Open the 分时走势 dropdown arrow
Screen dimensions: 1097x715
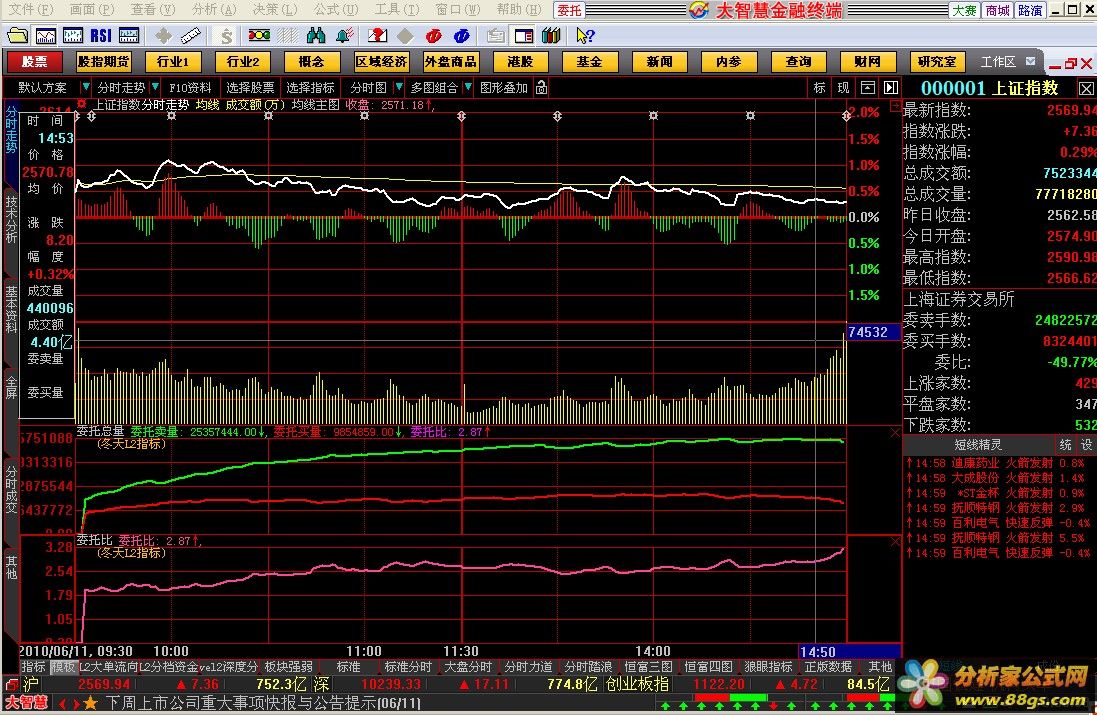tap(155, 87)
